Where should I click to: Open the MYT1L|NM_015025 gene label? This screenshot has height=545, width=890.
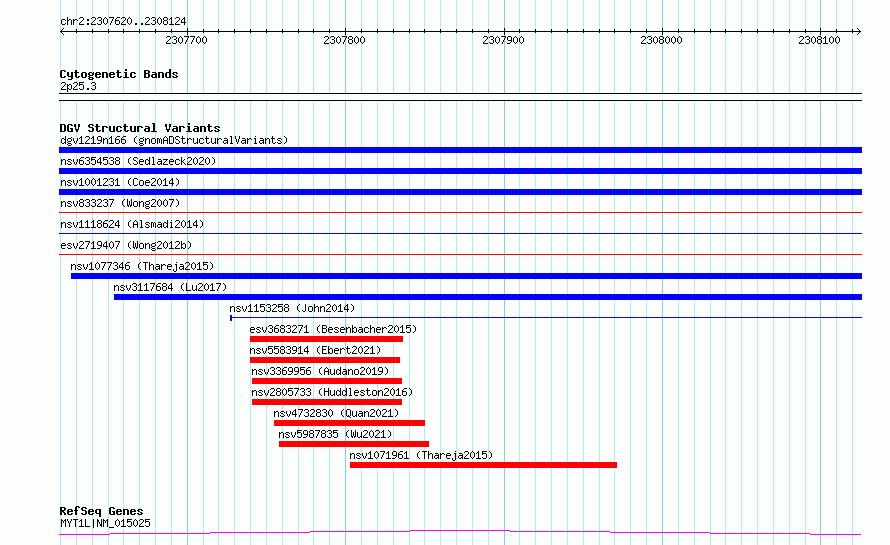point(105,523)
